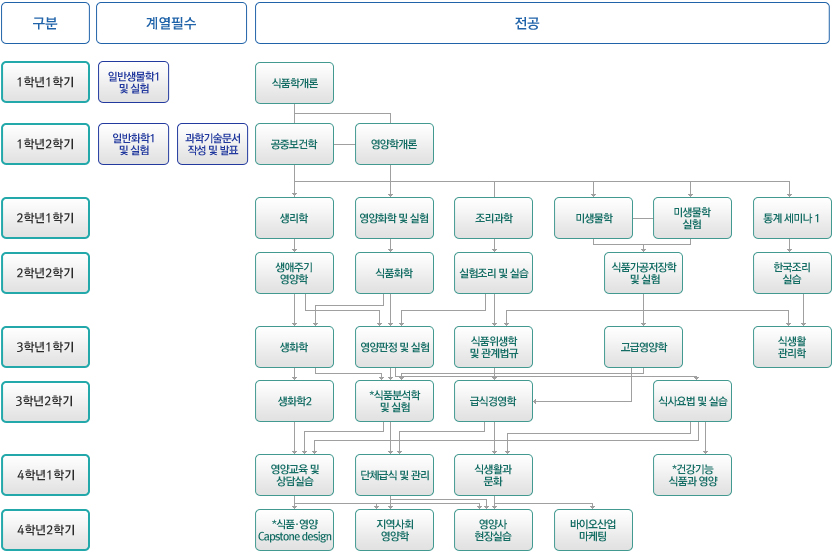This screenshot has height=556, width=832.
Task: Click the 전공 header box
Action: [541, 23]
